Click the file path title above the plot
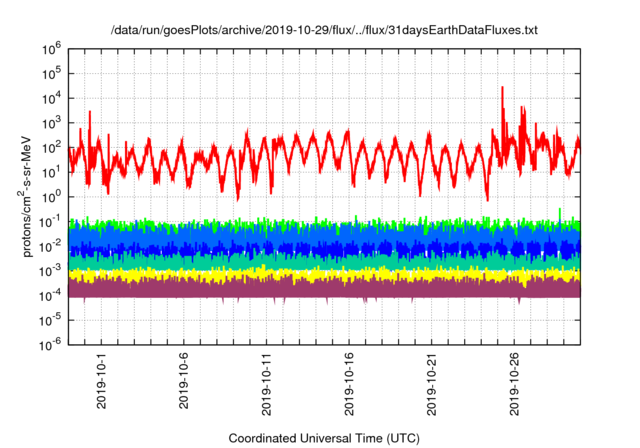Viewport: 640px width, 448px height. click(324, 30)
